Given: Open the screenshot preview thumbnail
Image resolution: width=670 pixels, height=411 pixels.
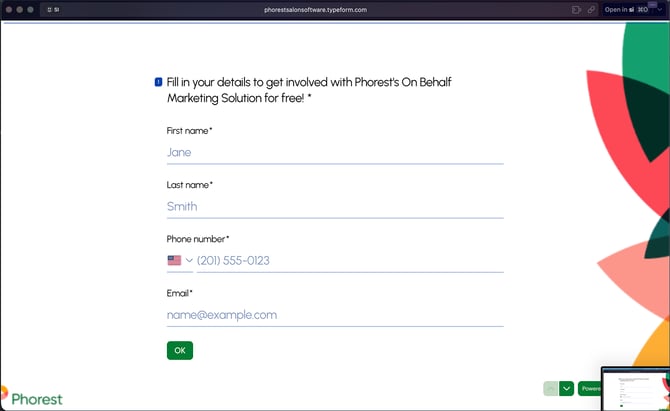Looking at the screenshot, I should pos(635,389).
